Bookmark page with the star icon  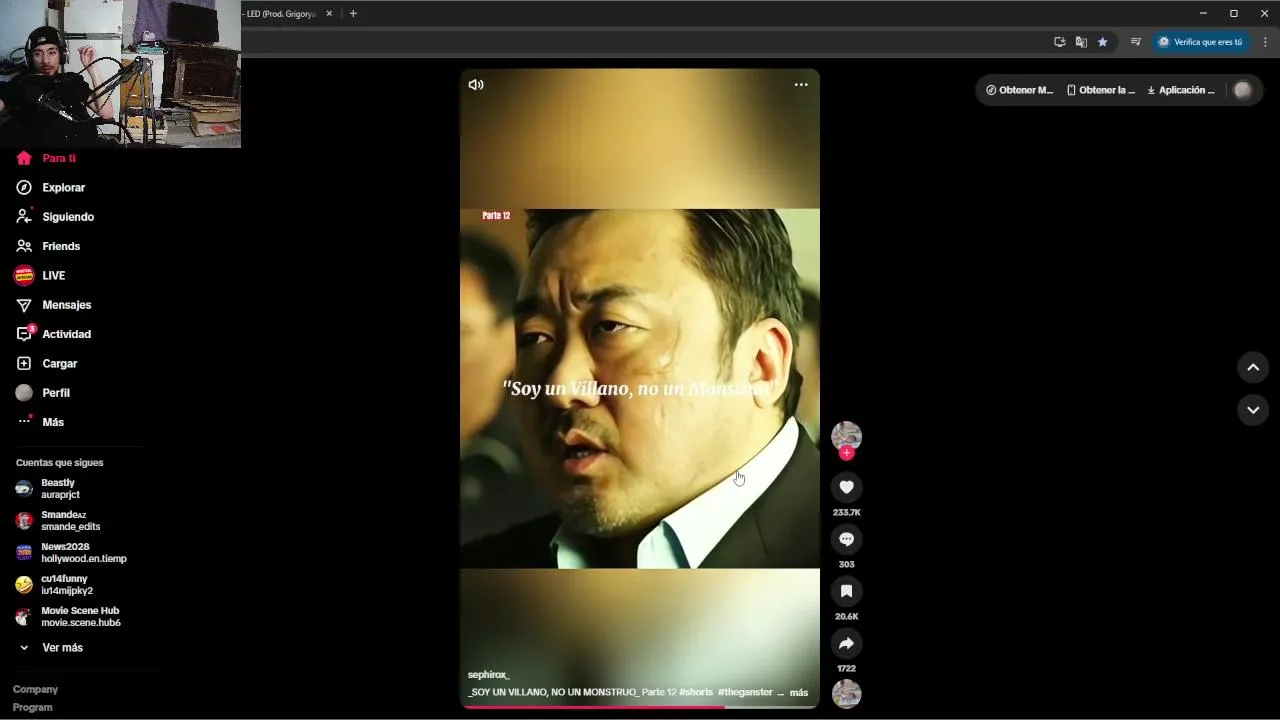[1102, 42]
